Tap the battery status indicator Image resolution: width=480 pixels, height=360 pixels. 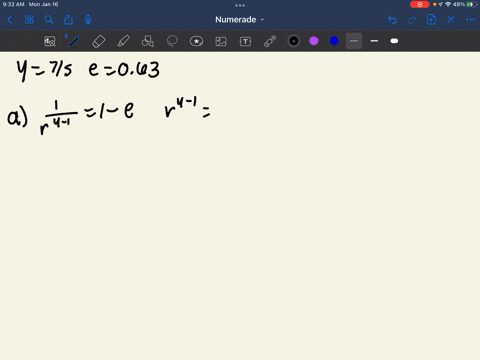point(471,4)
